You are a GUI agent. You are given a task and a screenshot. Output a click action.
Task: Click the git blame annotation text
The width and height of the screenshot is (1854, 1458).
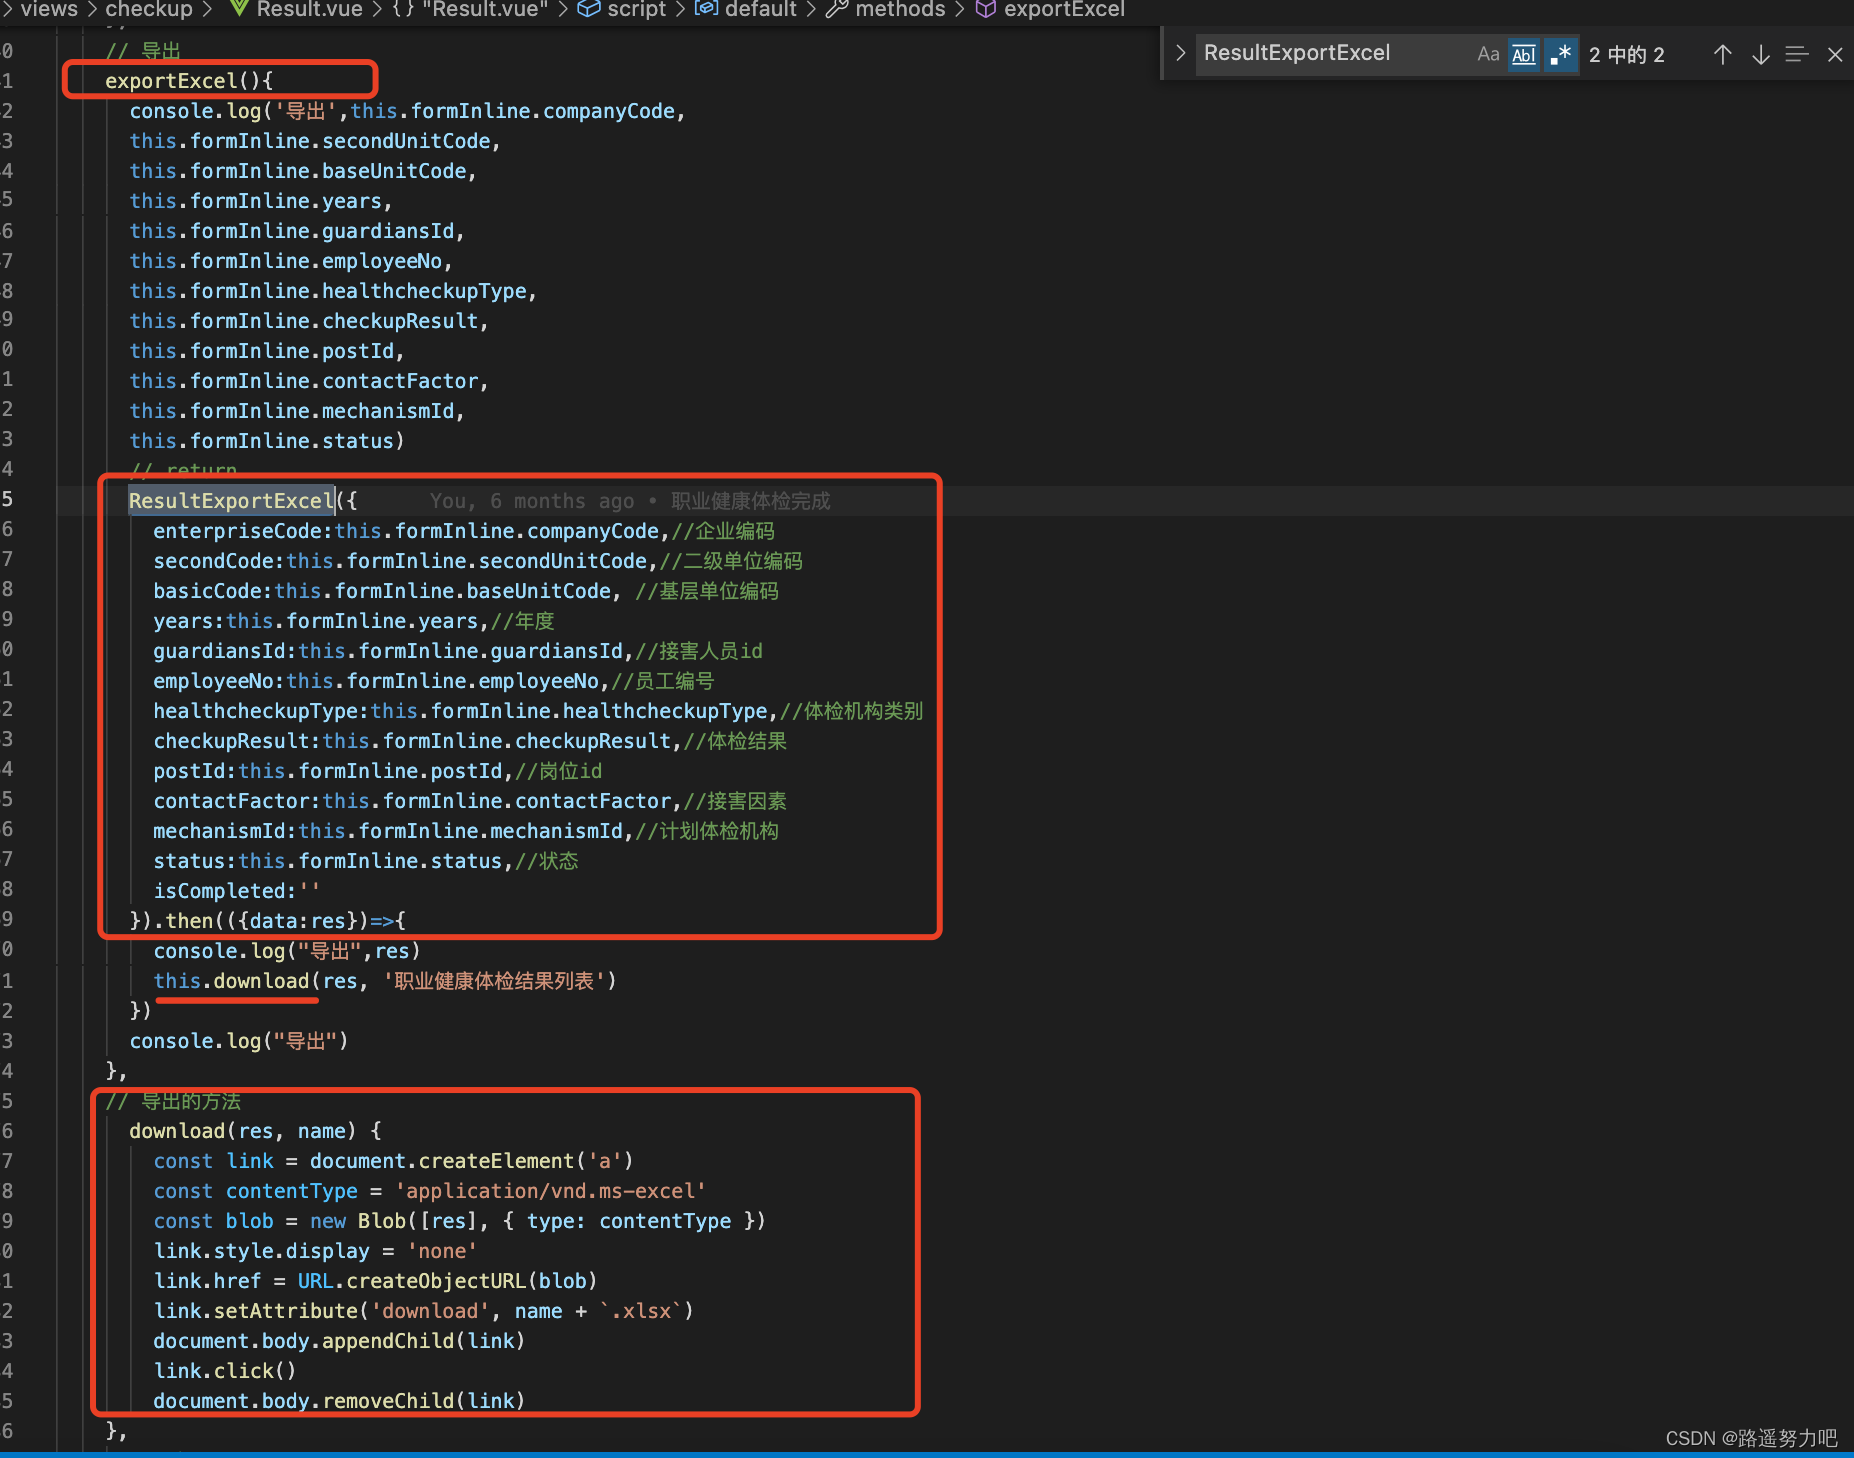point(630,501)
